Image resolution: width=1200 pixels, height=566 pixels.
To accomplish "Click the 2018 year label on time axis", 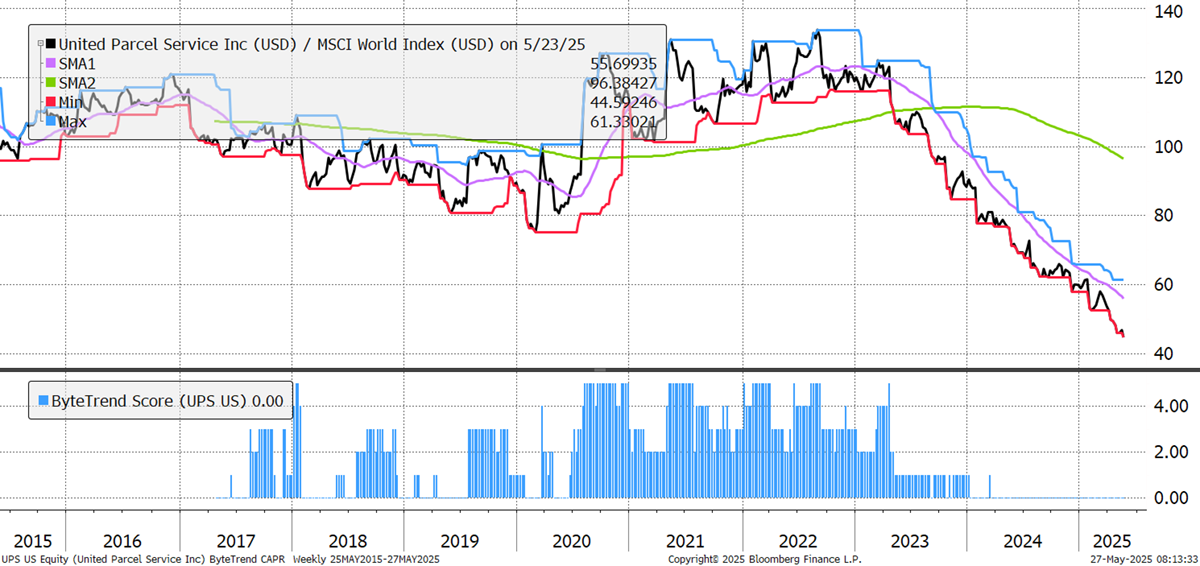I will click(x=348, y=541).
